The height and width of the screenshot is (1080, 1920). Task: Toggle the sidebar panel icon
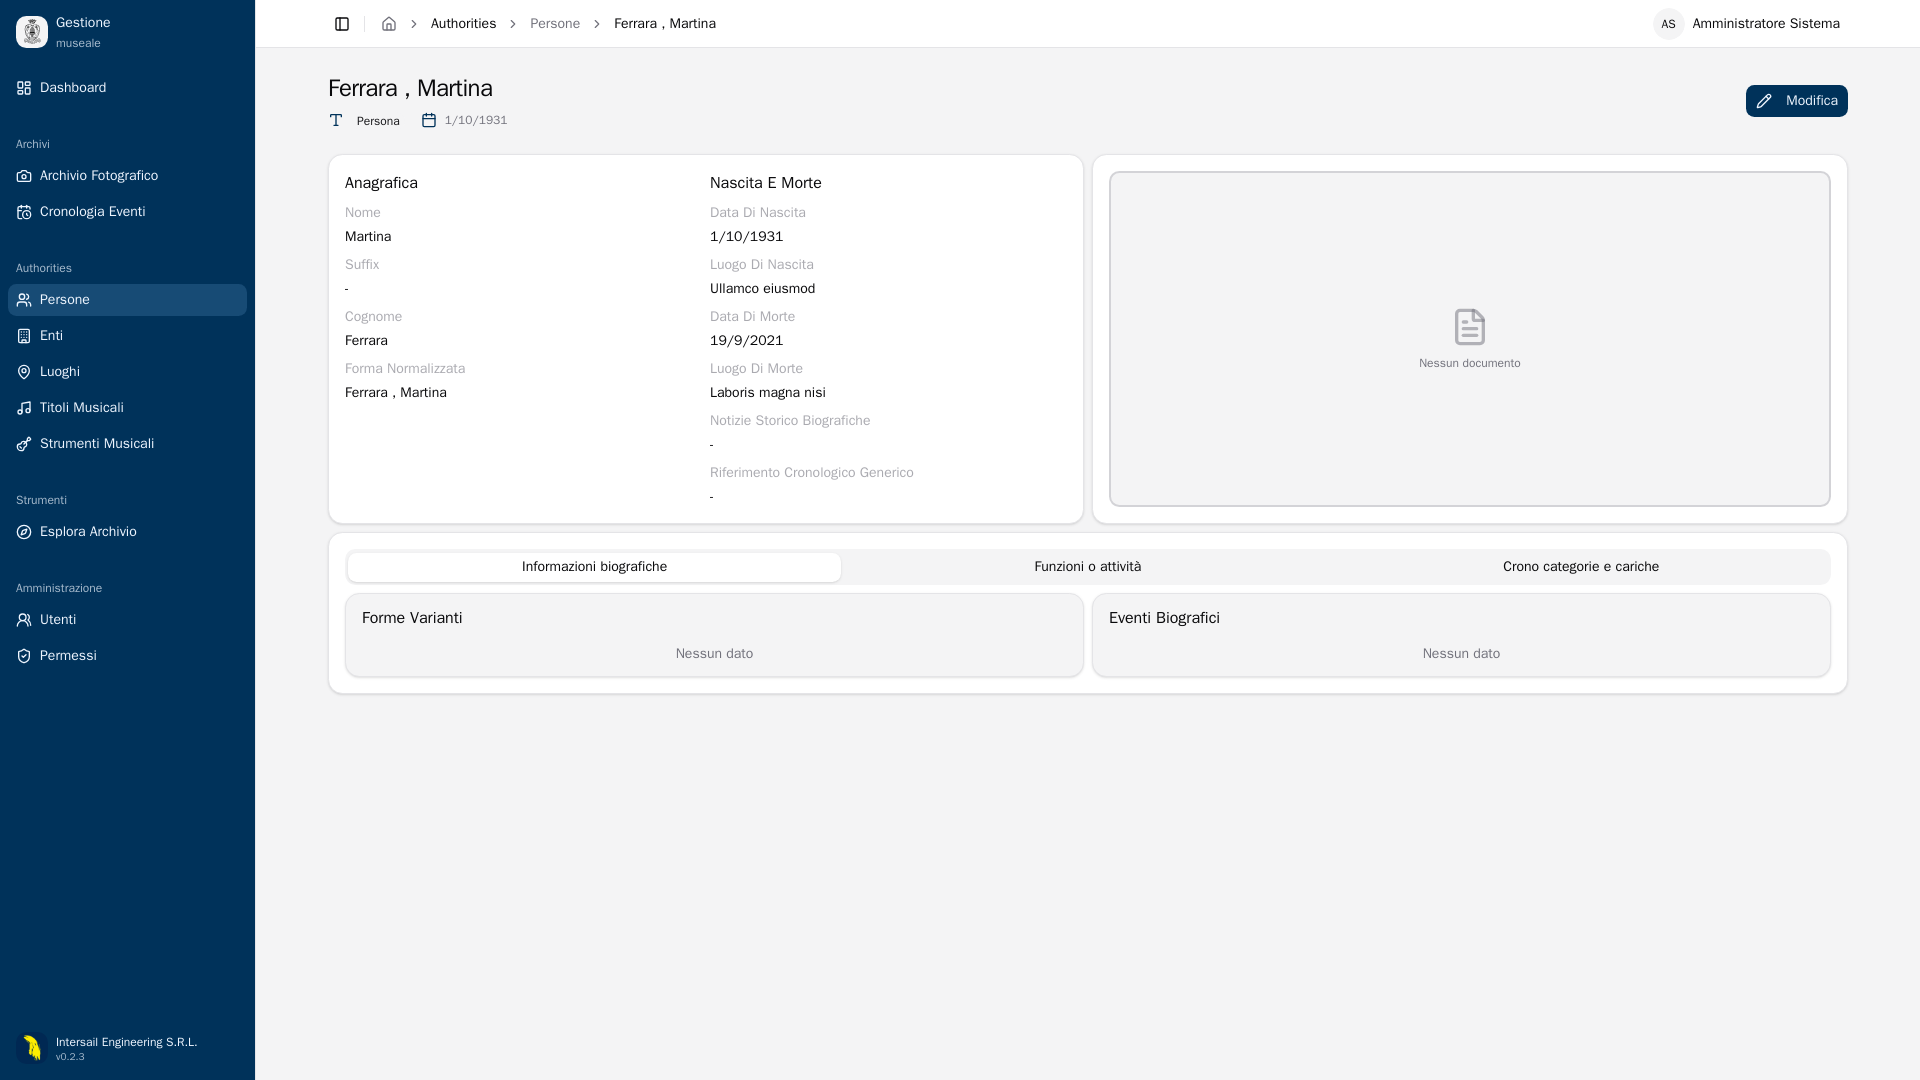coord(342,24)
